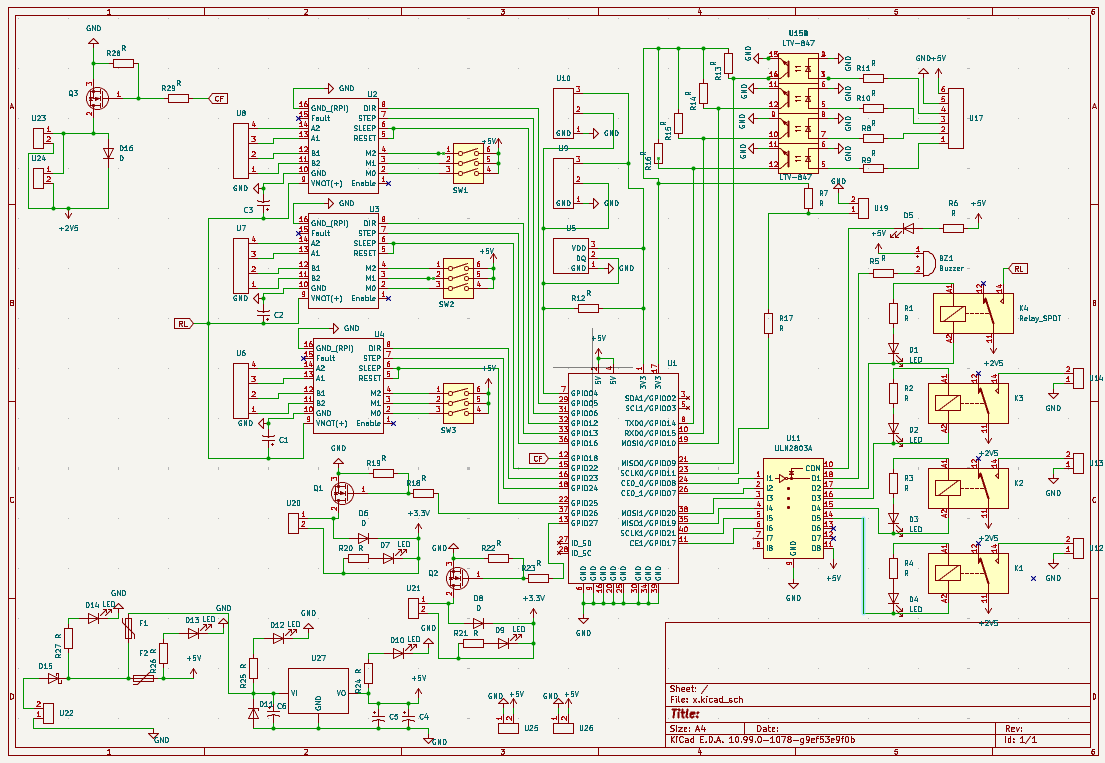Screen dimensions: 1105x763
Task: Select the Q1 MOSFET symbol
Action: pyautogui.click(x=342, y=492)
